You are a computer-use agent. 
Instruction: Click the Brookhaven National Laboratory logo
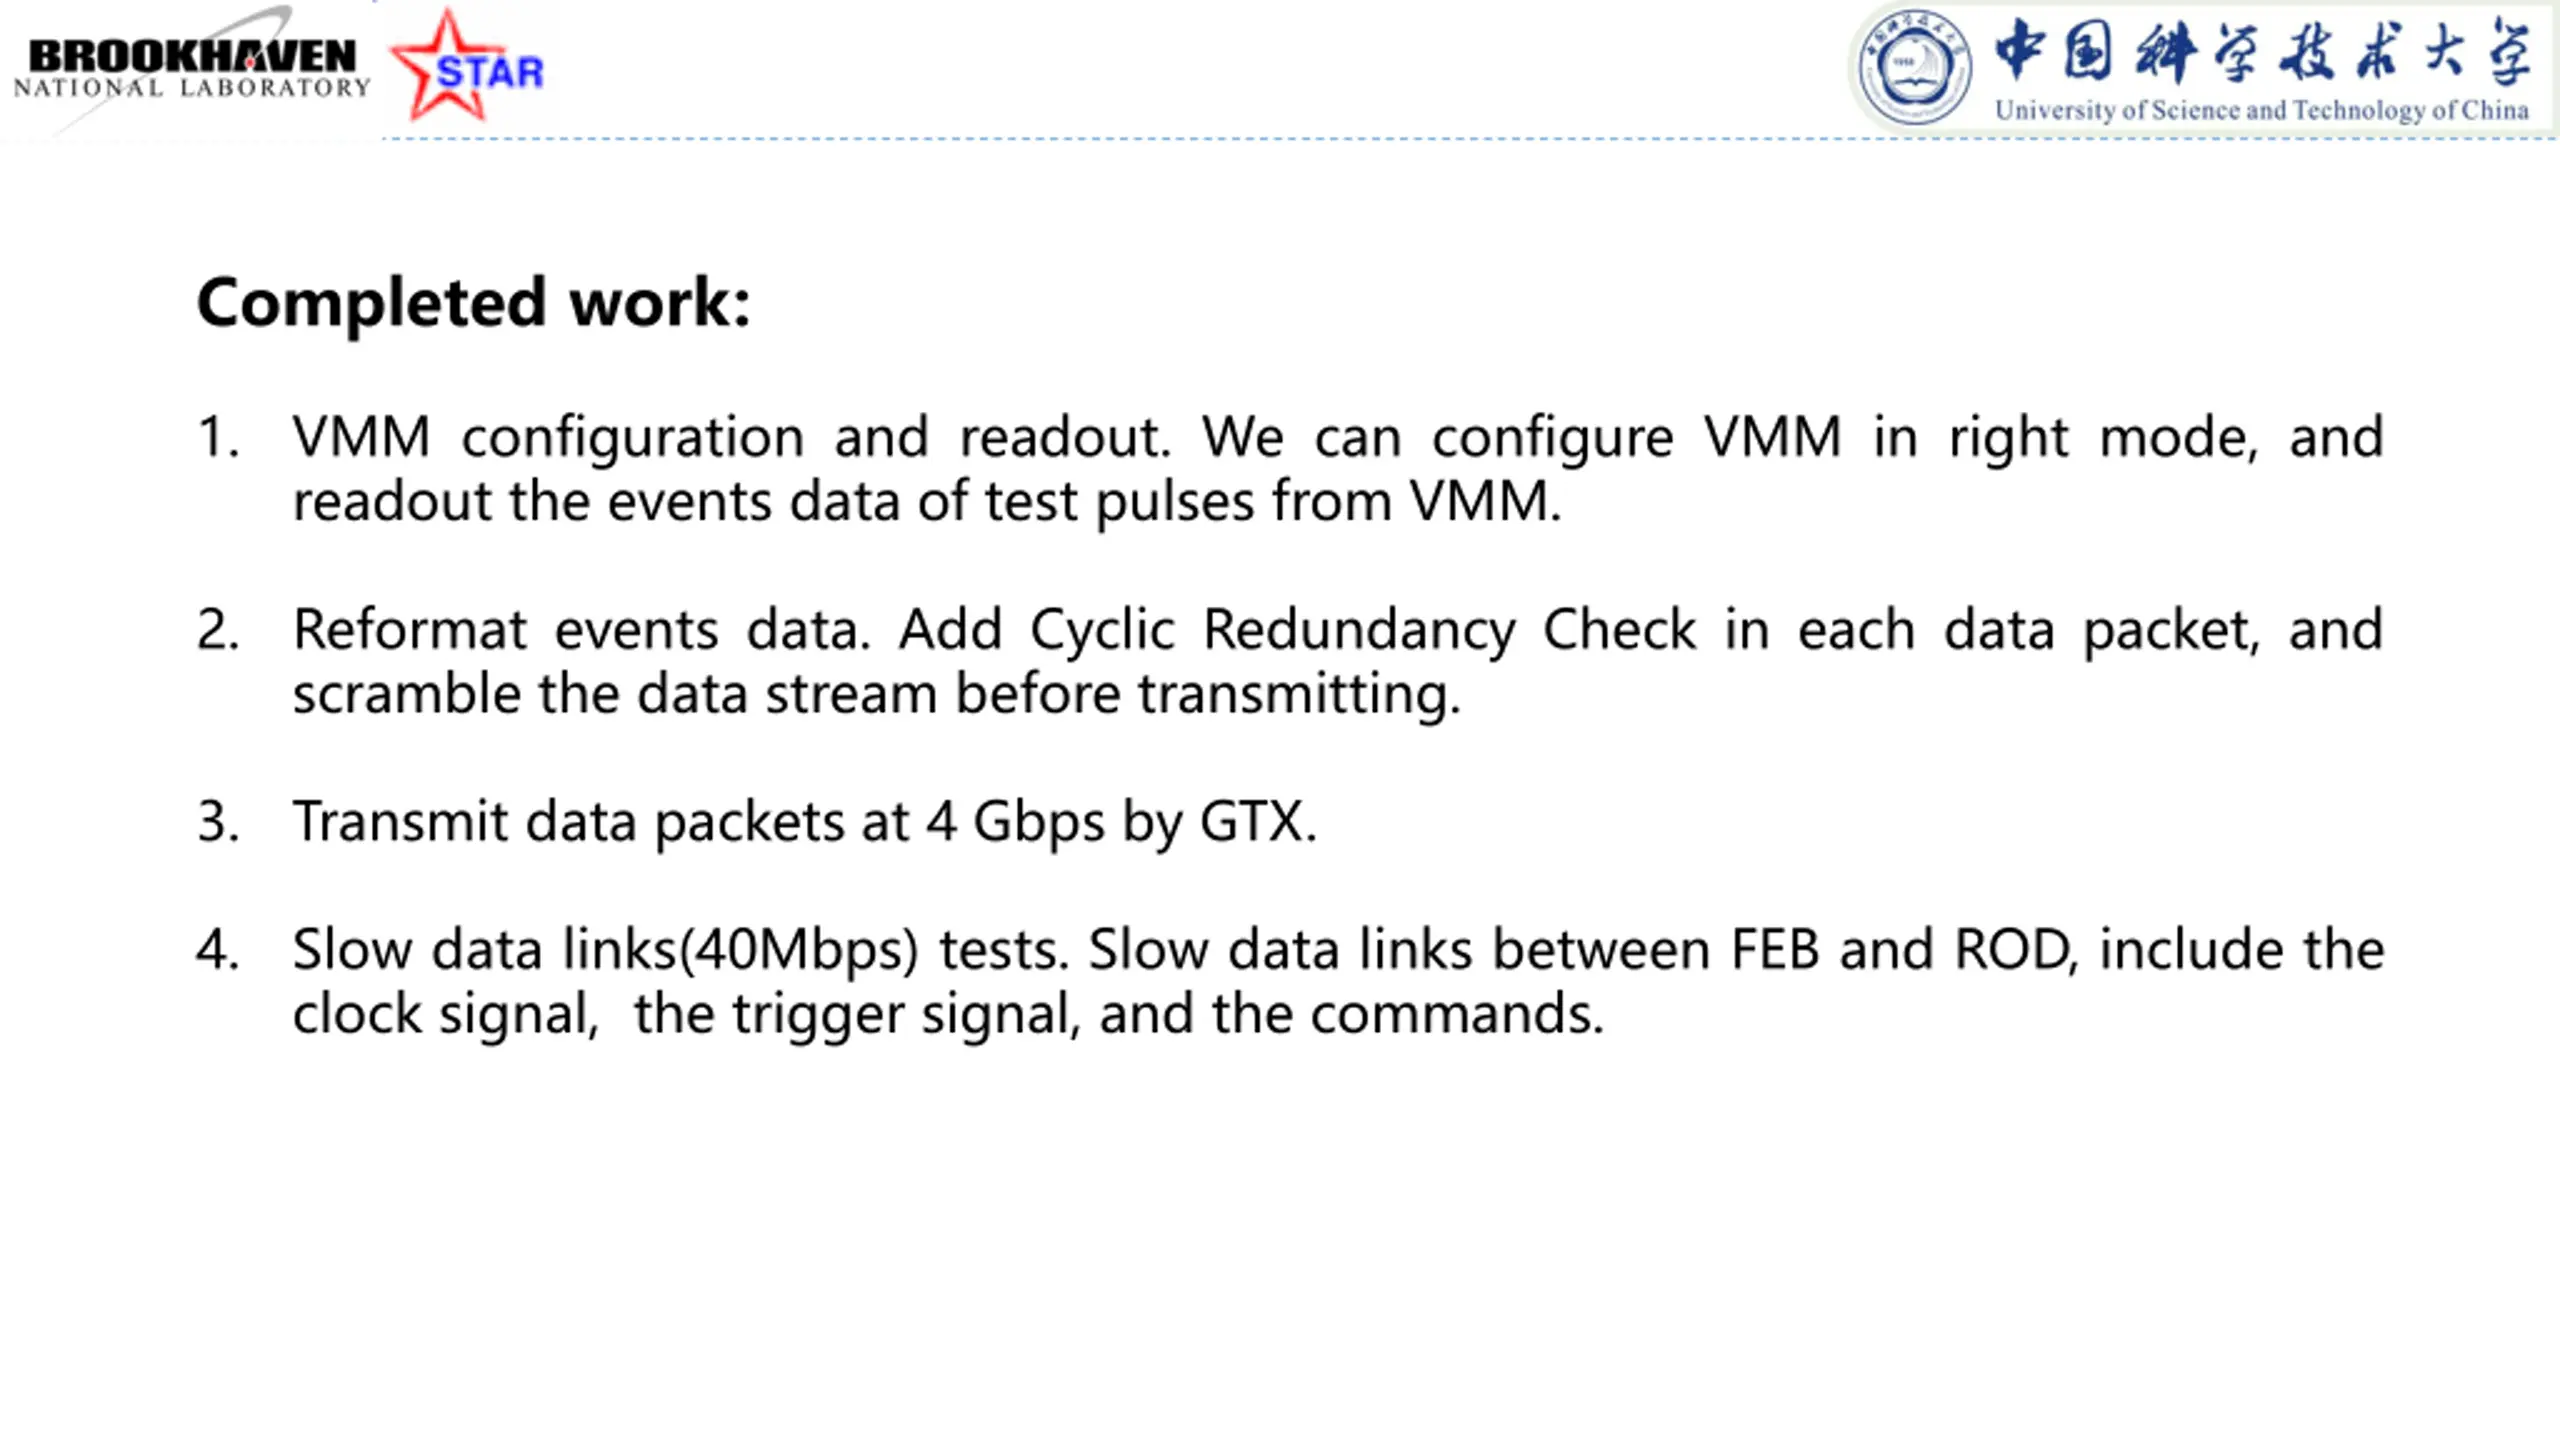[x=190, y=68]
